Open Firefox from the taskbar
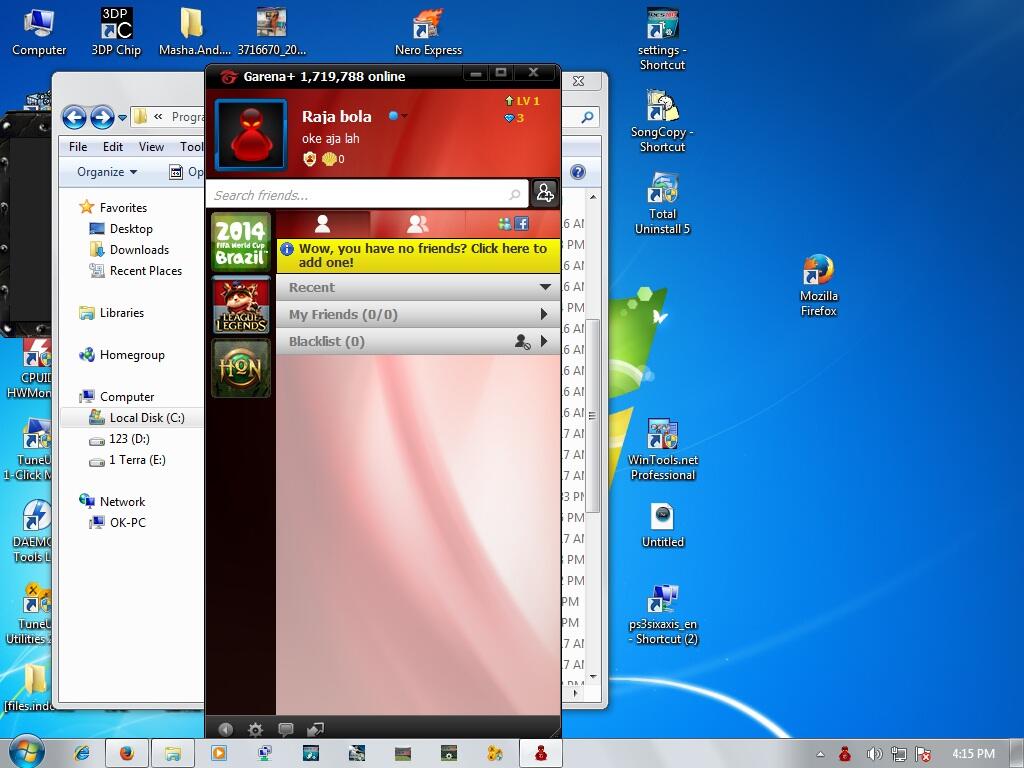This screenshot has width=1024, height=768. point(127,753)
